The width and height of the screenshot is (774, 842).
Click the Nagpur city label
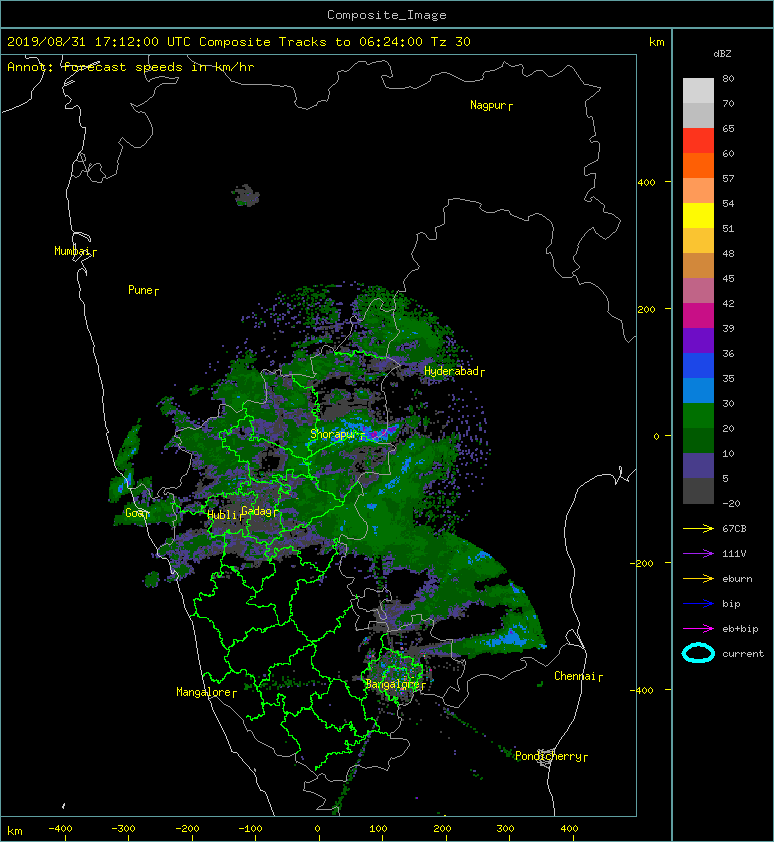(x=488, y=105)
